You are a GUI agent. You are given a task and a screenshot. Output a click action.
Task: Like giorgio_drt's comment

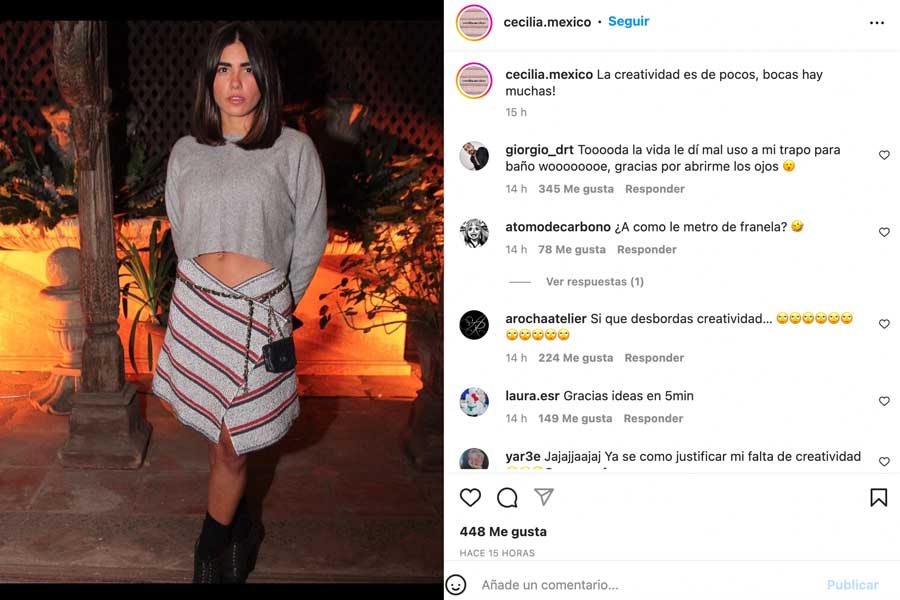pyautogui.click(x=884, y=155)
